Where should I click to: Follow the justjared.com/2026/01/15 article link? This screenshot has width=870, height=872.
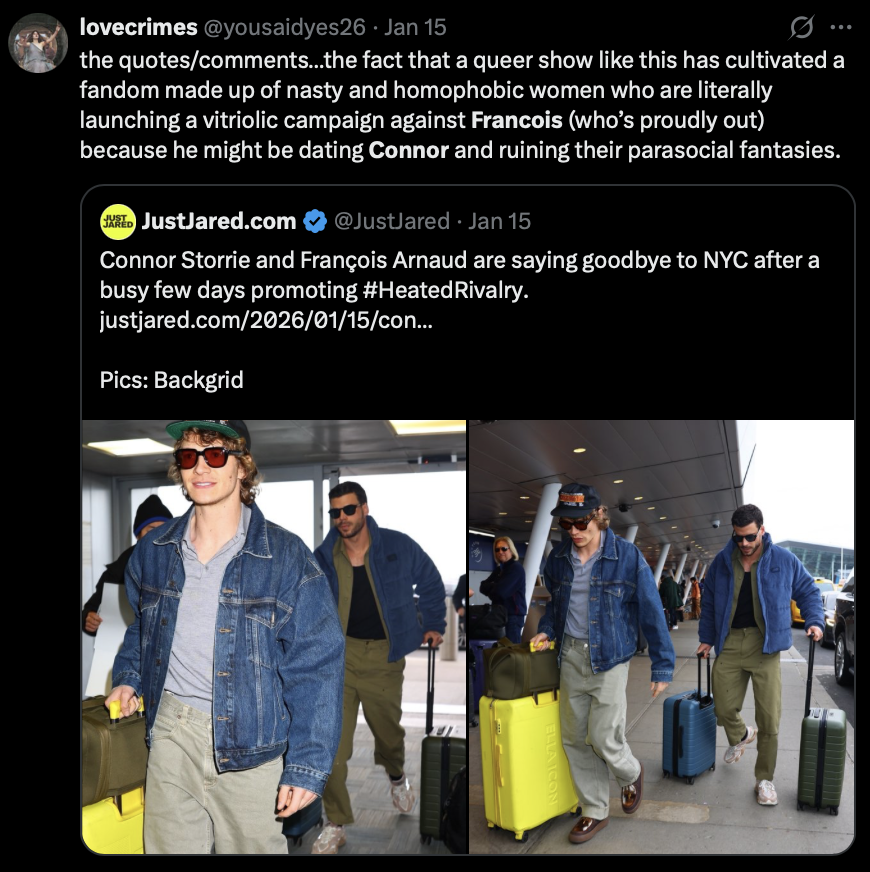pos(266,320)
